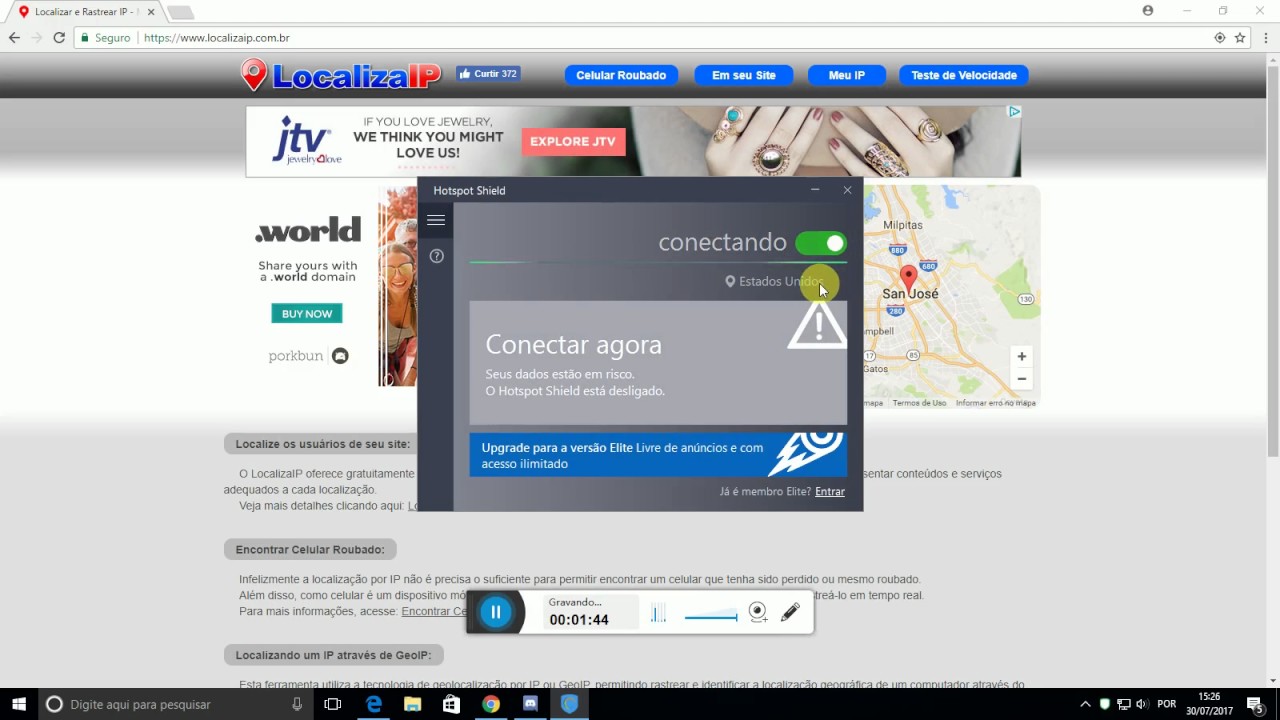Open the Teste de Velocidade page
The height and width of the screenshot is (720, 1280).
click(964, 75)
